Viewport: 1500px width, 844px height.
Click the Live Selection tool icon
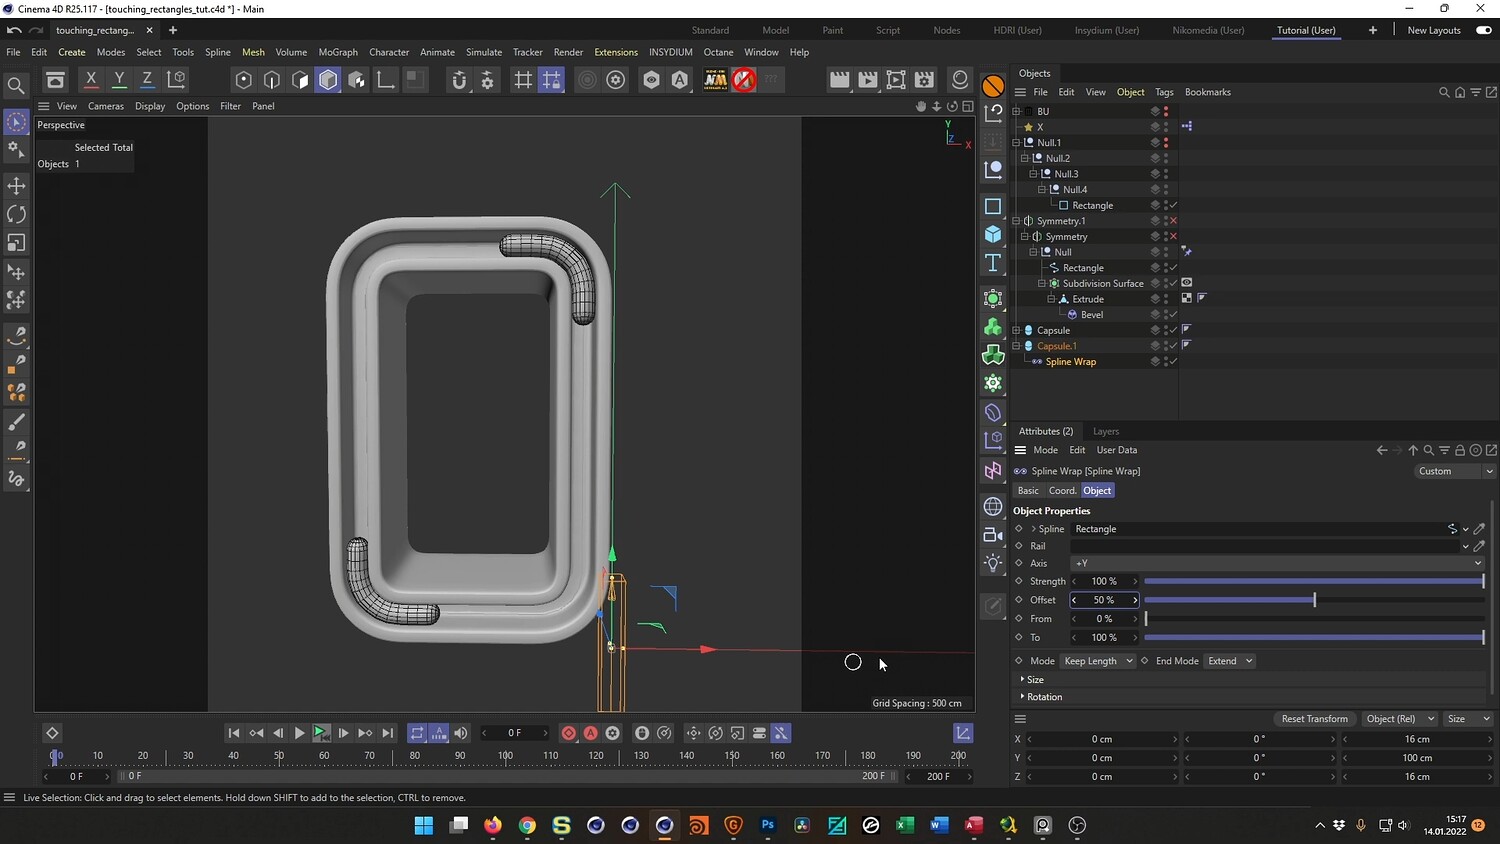tap(16, 122)
